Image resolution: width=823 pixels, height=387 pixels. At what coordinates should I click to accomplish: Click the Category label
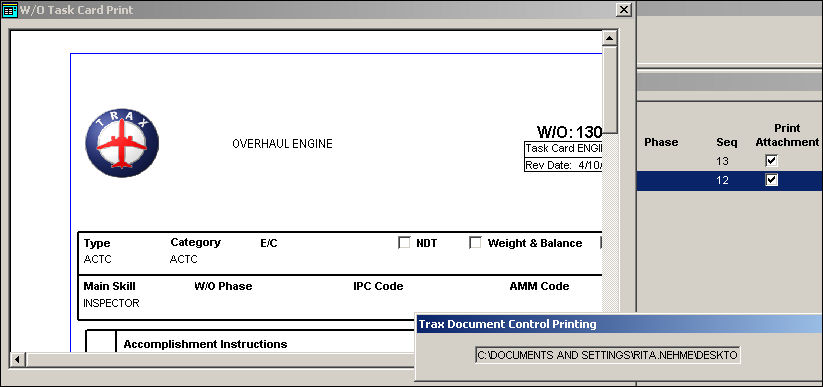pyautogui.click(x=195, y=243)
